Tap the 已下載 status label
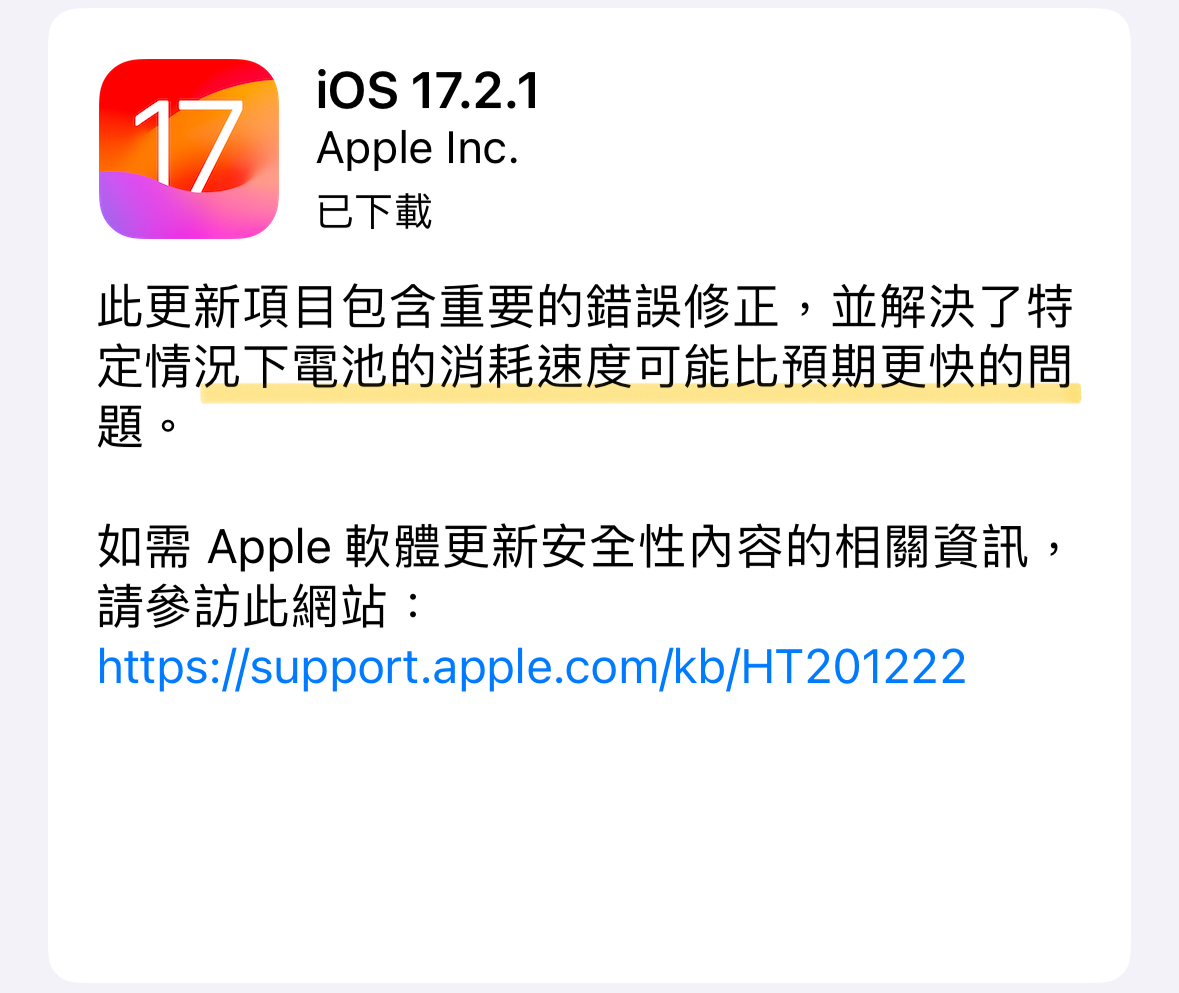 point(374,211)
